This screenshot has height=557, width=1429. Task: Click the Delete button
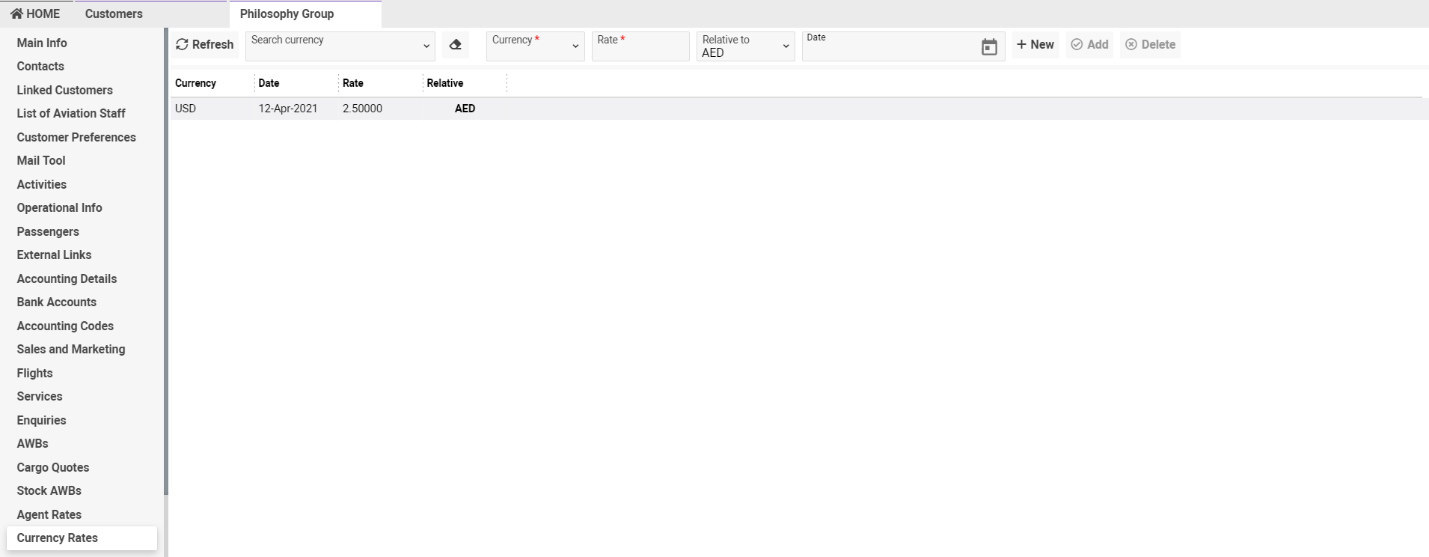tap(1150, 45)
